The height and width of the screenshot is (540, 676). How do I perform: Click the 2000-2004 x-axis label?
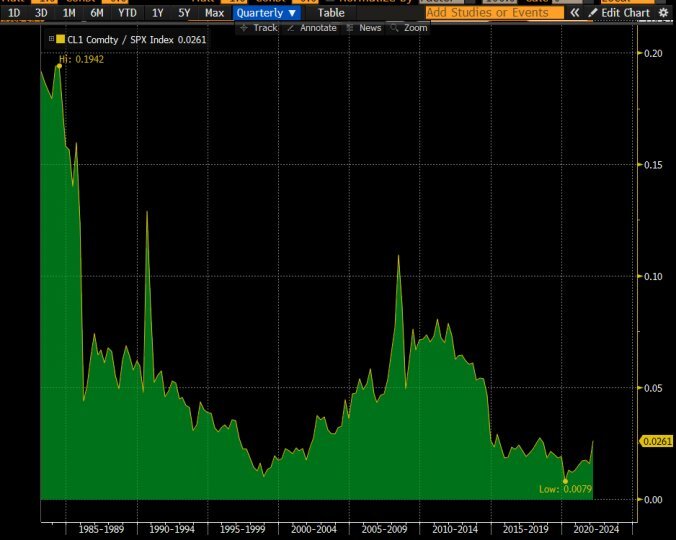pyautogui.click(x=313, y=529)
